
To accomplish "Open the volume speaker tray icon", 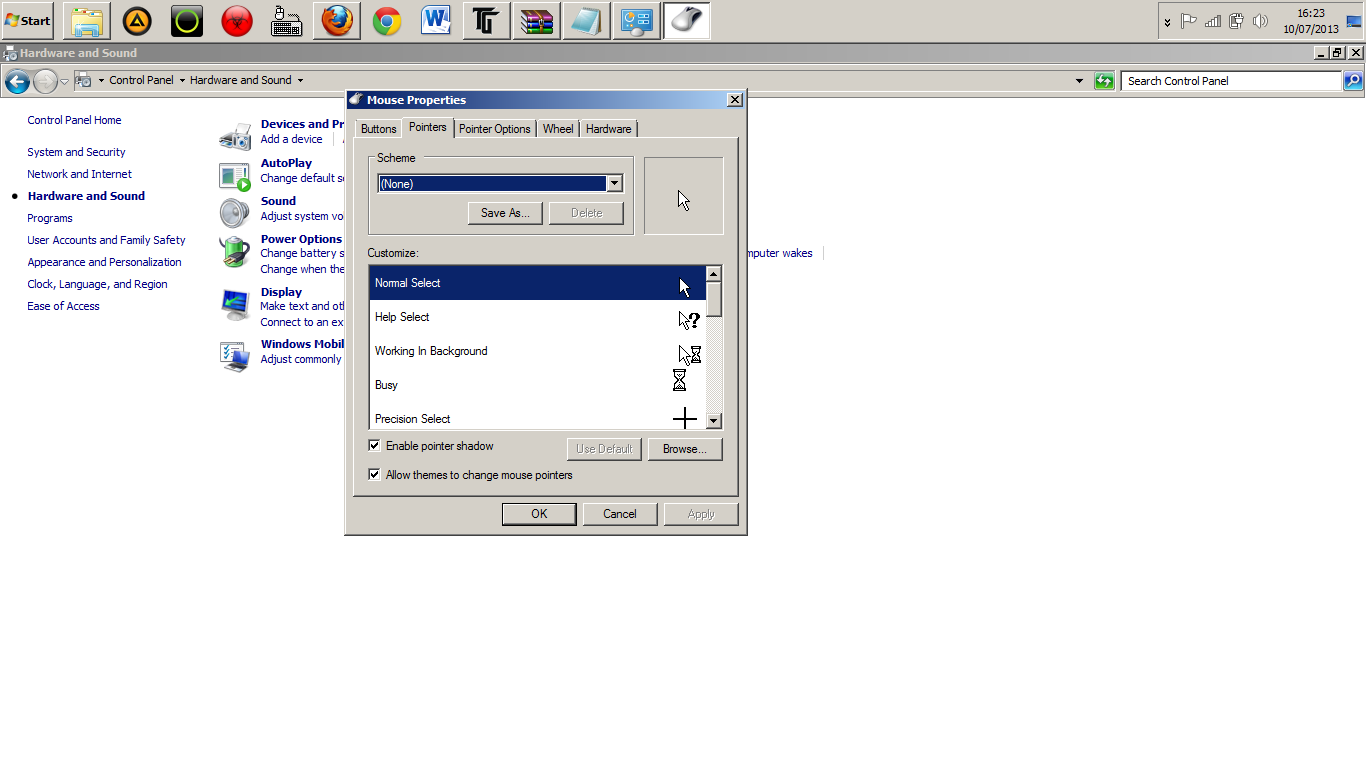I will coord(1261,21).
